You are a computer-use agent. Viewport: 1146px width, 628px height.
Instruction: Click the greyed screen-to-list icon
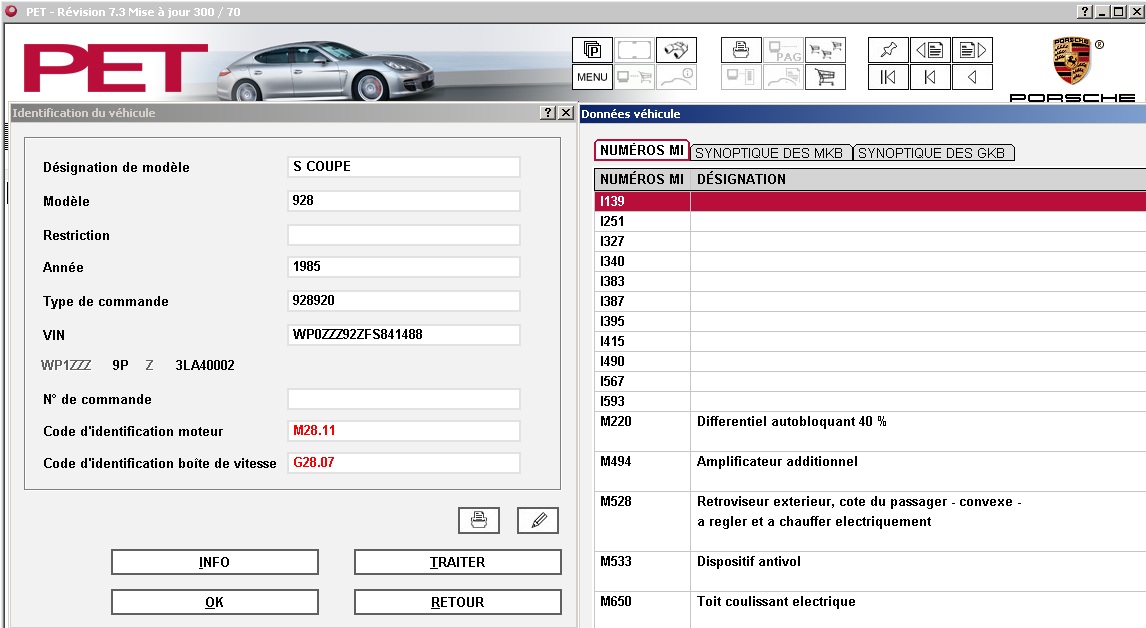coord(741,77)
